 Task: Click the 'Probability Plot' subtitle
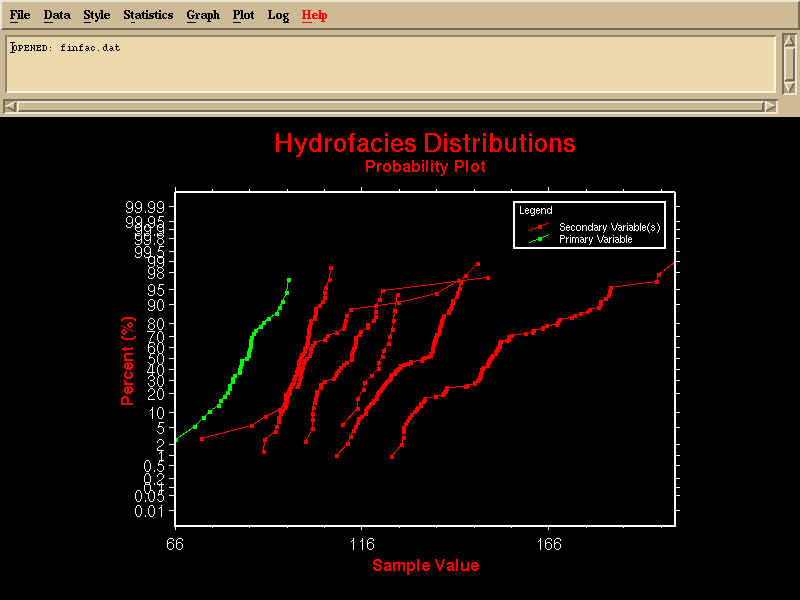coord(426,166)
